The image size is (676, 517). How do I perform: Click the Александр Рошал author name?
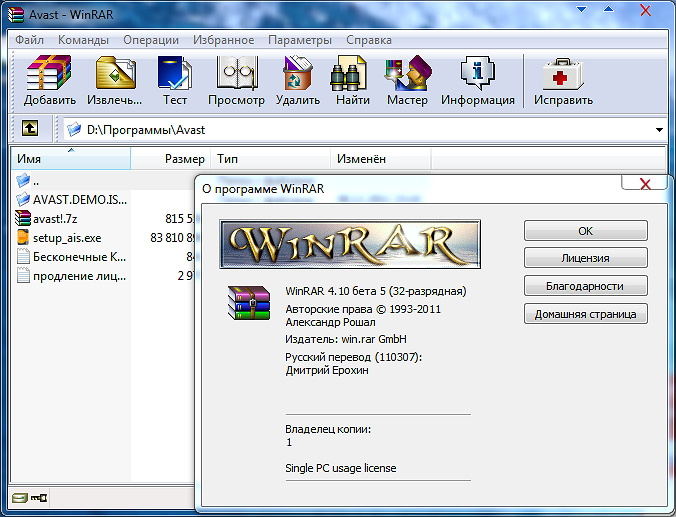click(330, 322)
